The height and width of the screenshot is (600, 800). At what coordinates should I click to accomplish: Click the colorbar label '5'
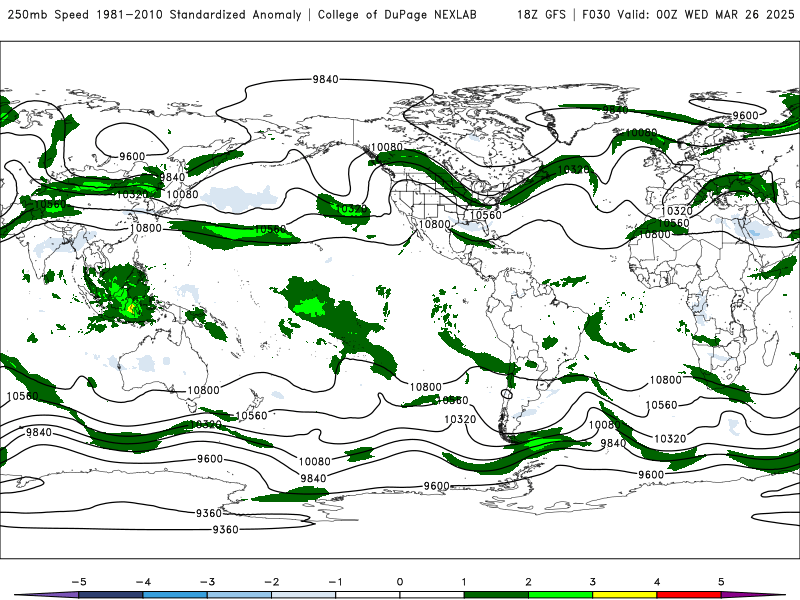(x=721, y=582)
